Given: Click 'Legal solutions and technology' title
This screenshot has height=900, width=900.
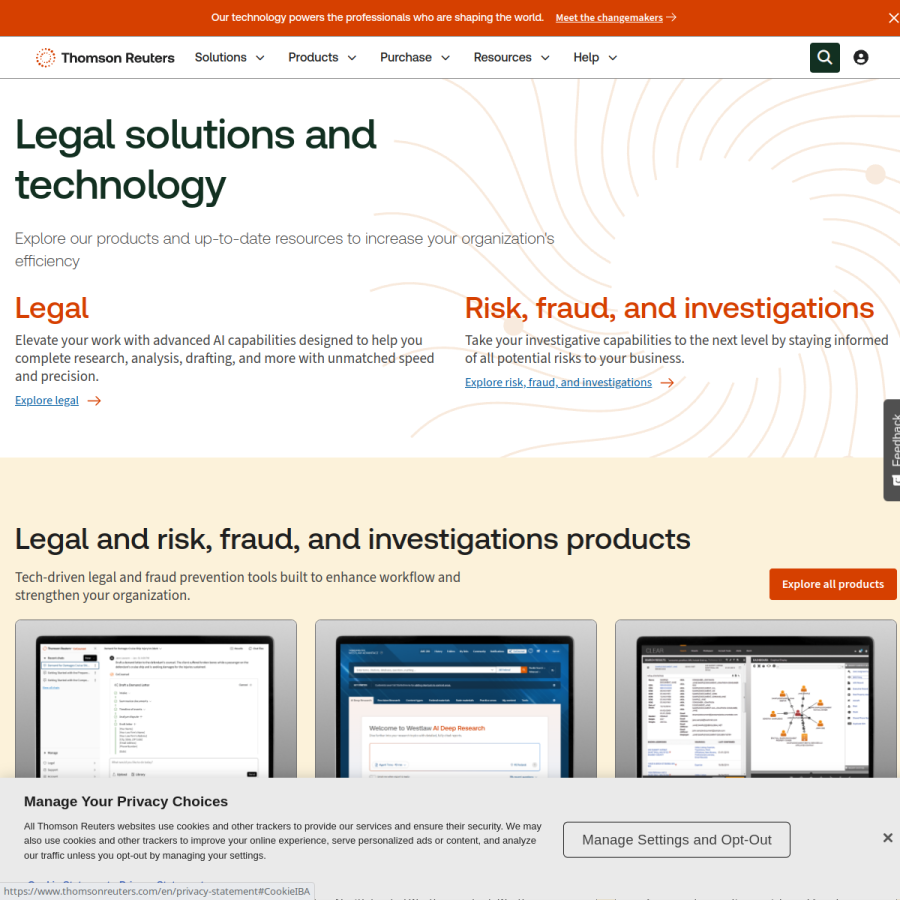Looking at the screenshot, I should tap(195, 160).
